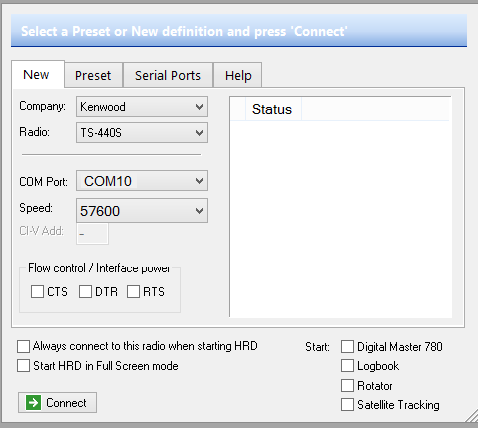Image resolution: width=478 pixels, height=428 pixels.
Task: Check the RTS checkbox
Action: tap(133, 292)
